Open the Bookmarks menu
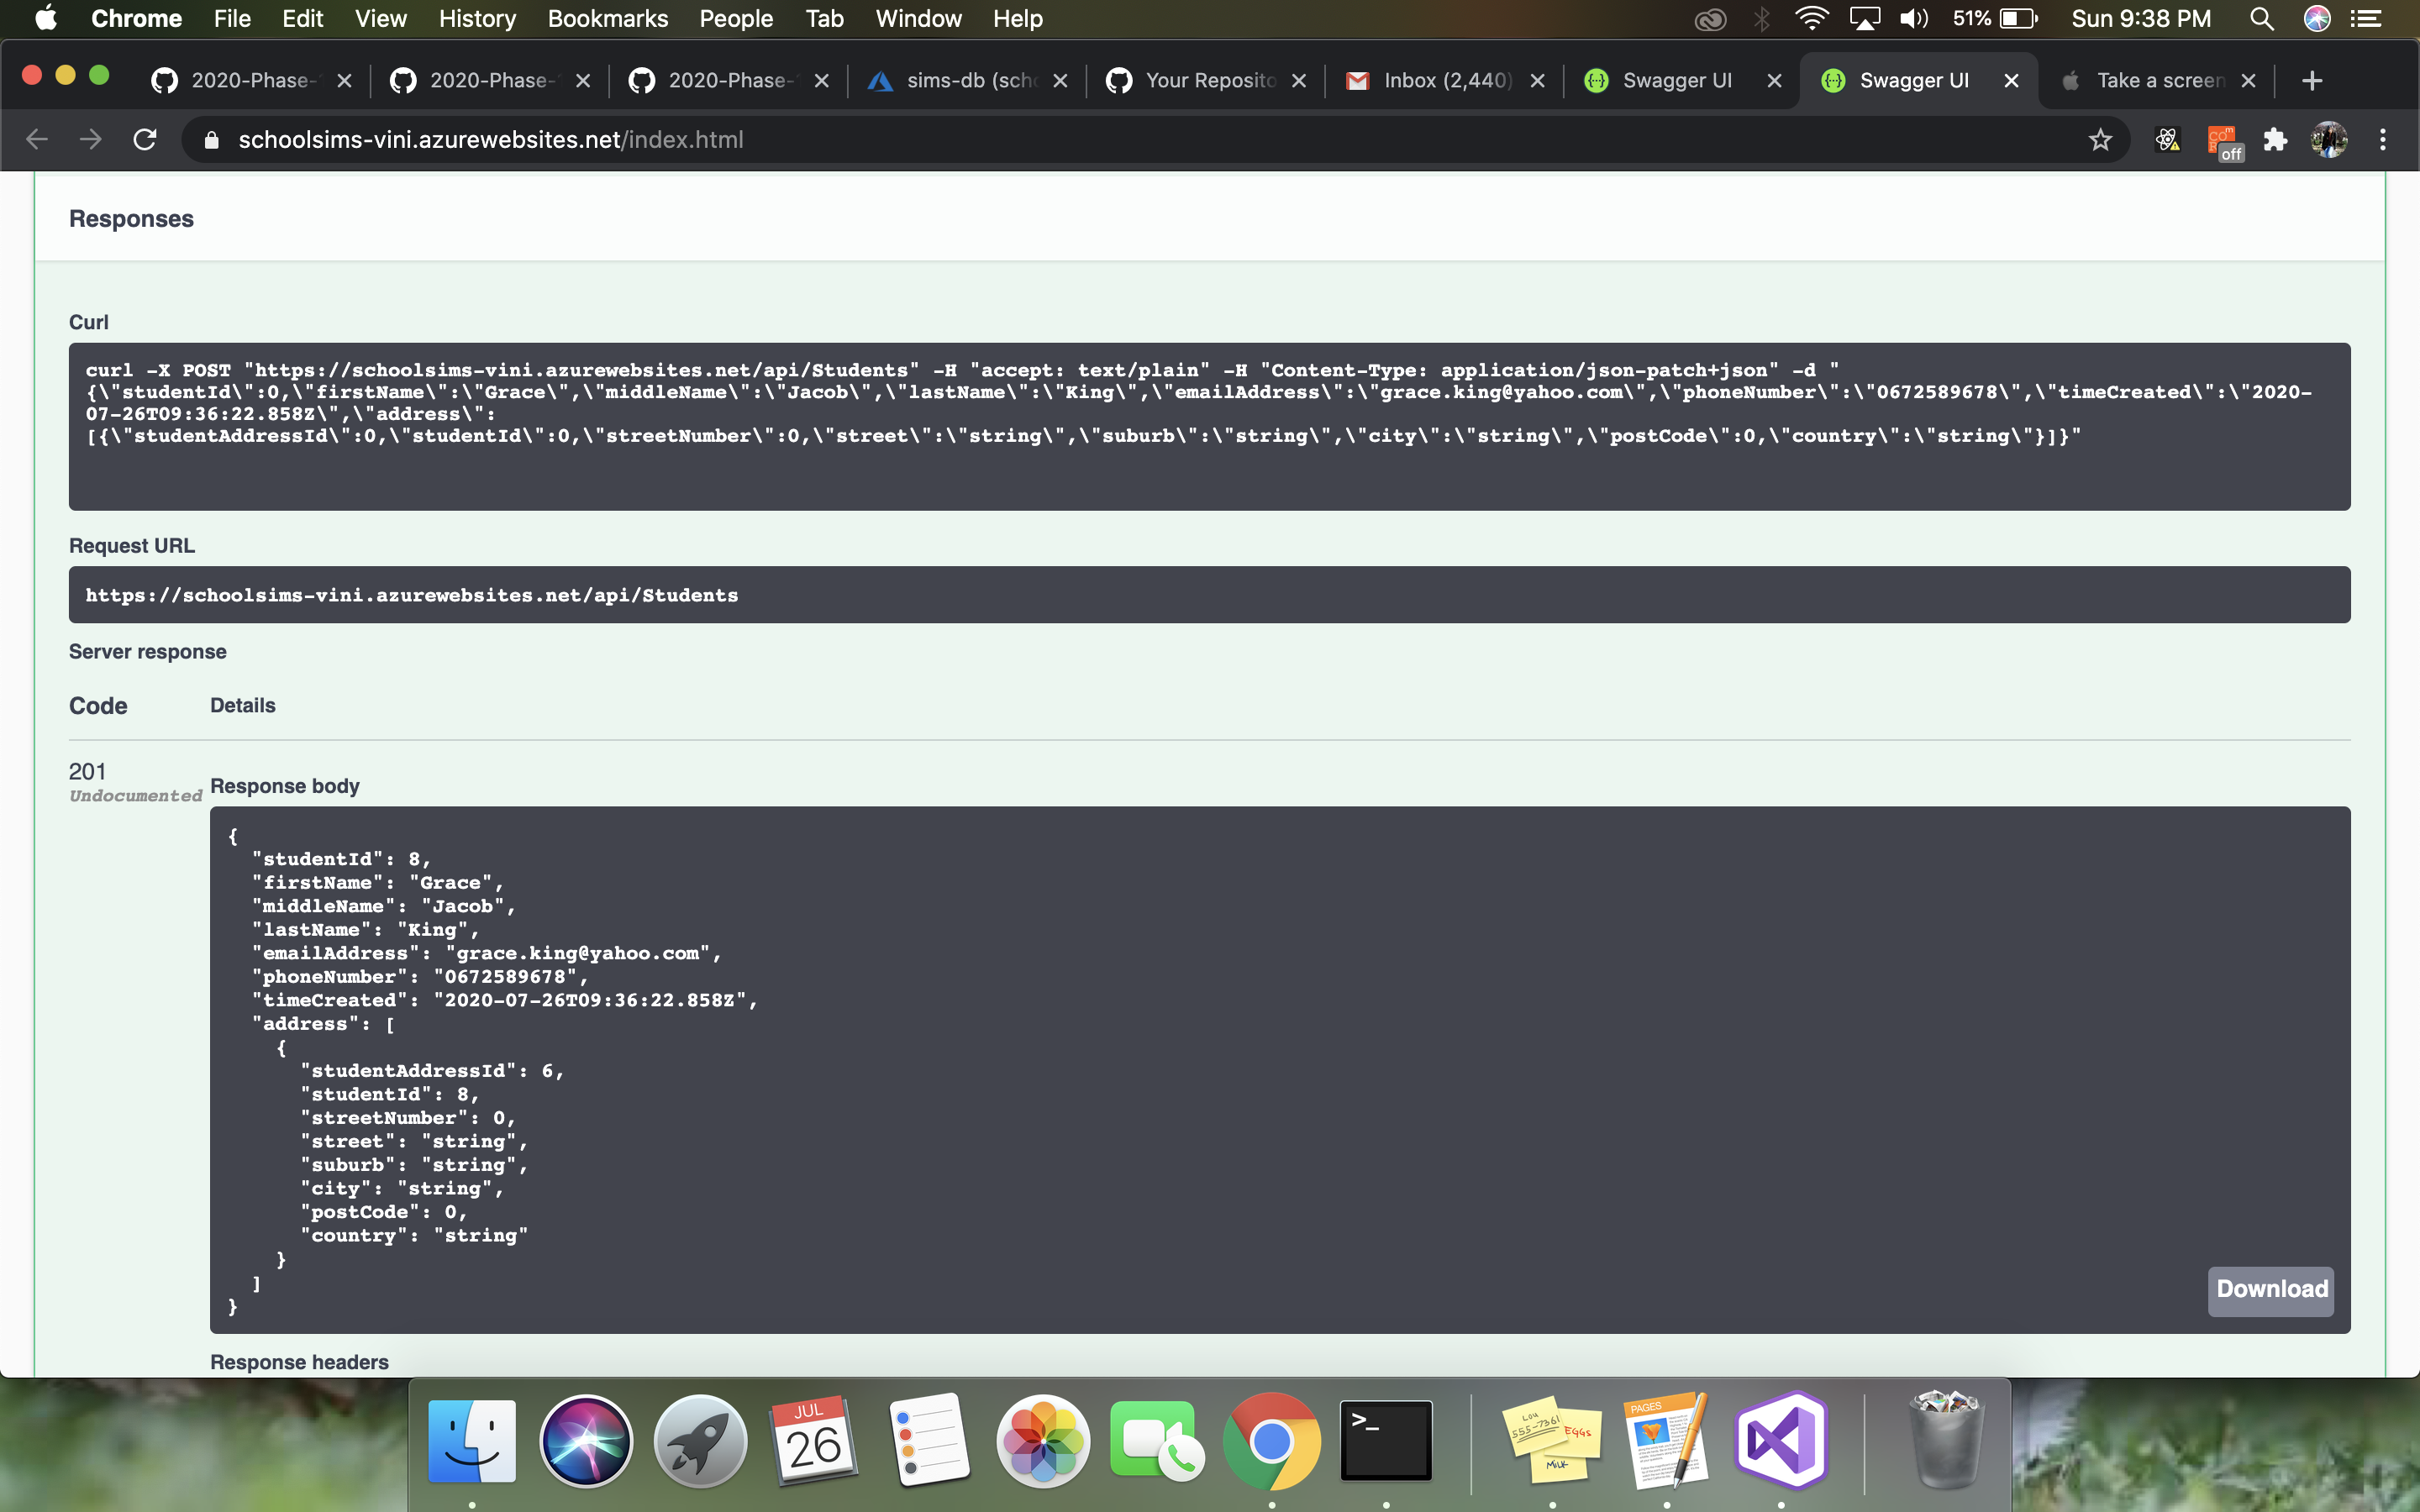This screenshot has width=2420, height=1512. pyautogui.click(x=607, y=18)
